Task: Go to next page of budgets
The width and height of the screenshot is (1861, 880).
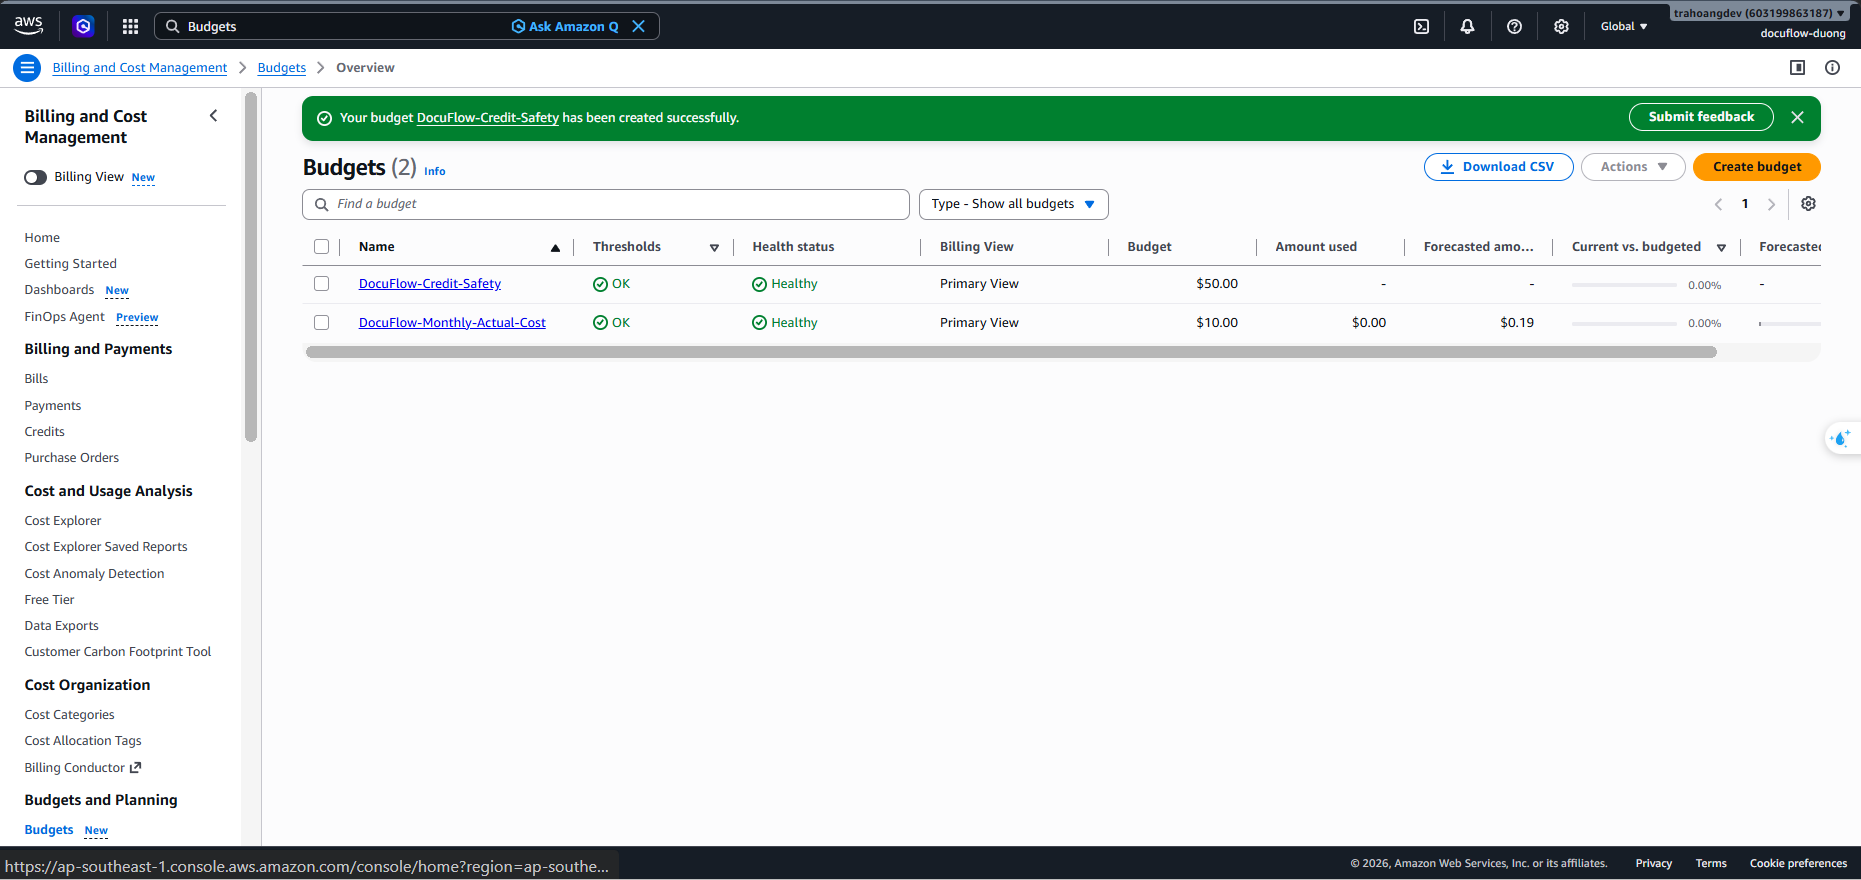Action: coord(1771,204)
